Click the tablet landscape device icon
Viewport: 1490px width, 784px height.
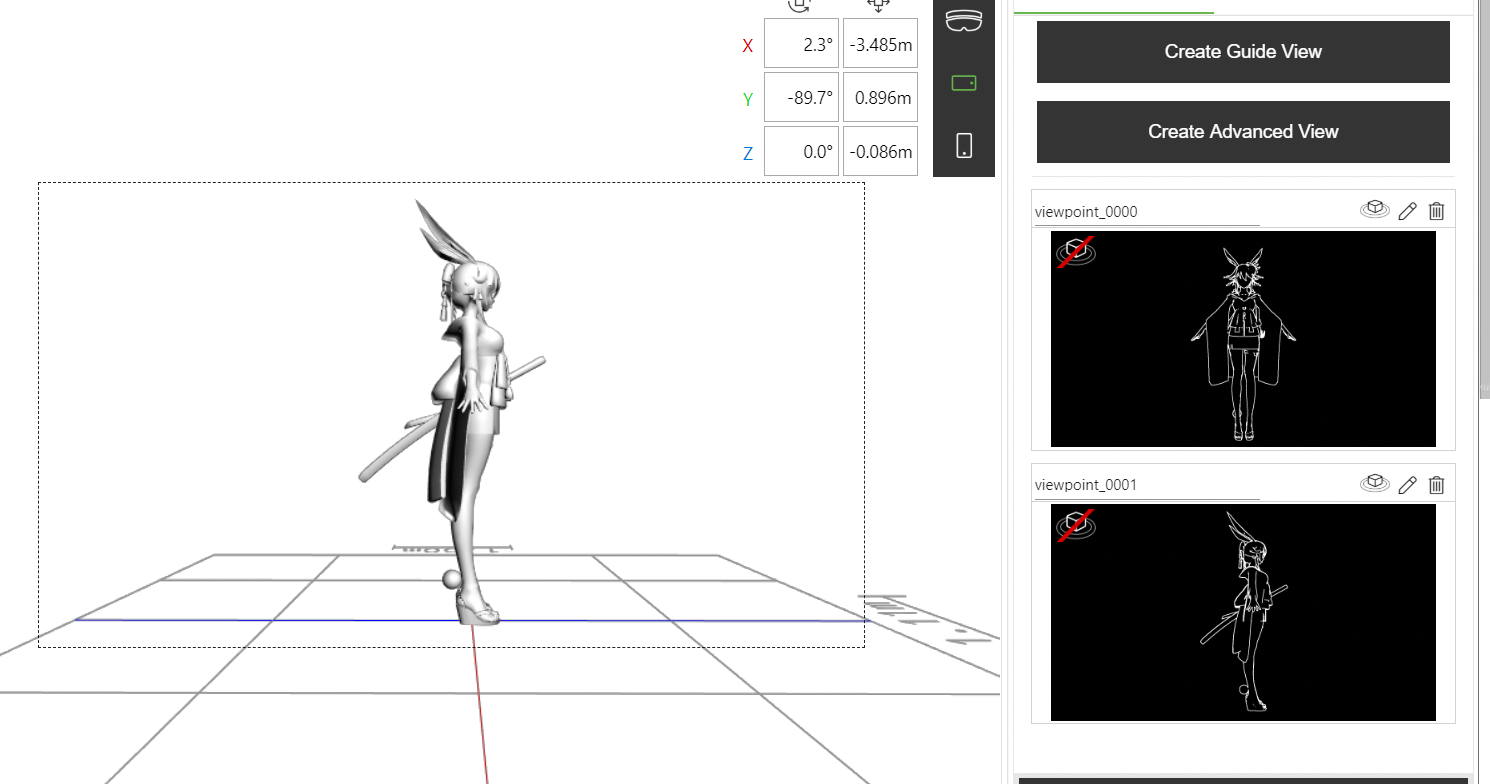tap(962, 83)
